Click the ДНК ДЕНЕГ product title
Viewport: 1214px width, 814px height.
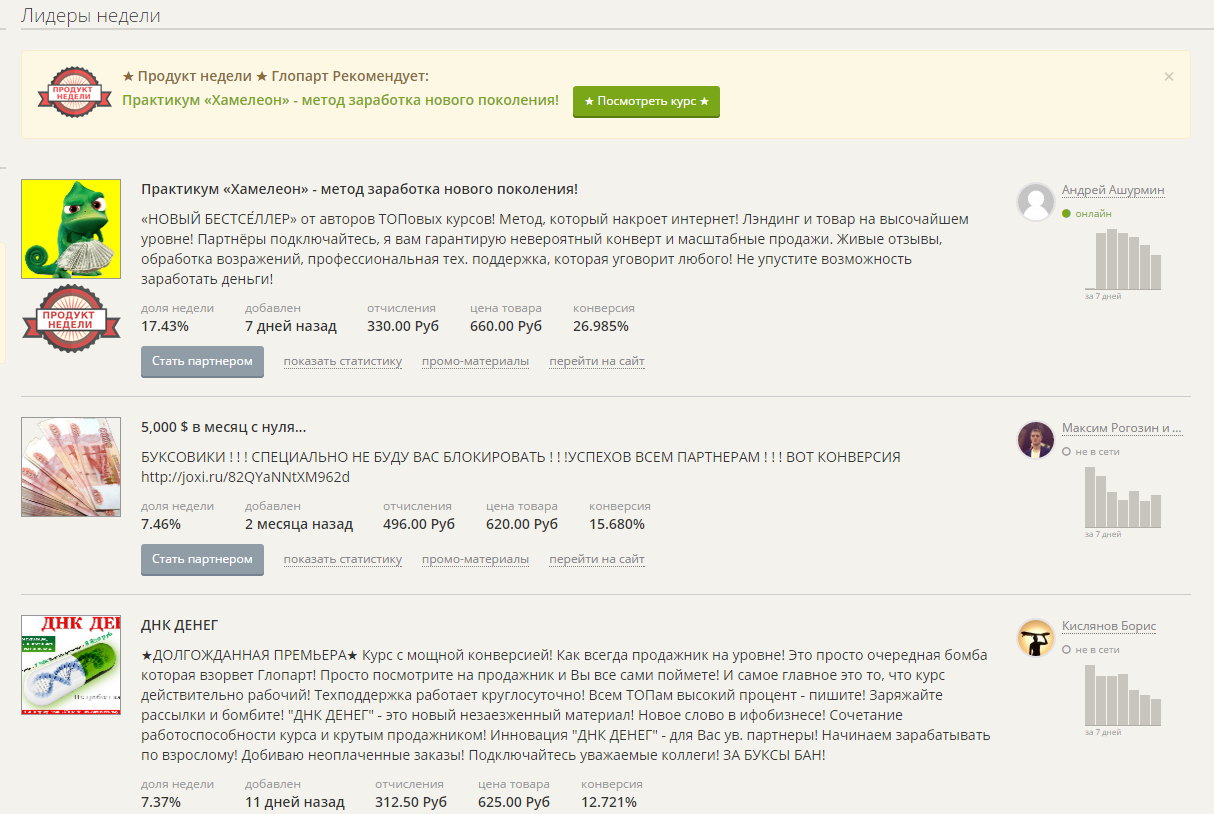point(180,626)
